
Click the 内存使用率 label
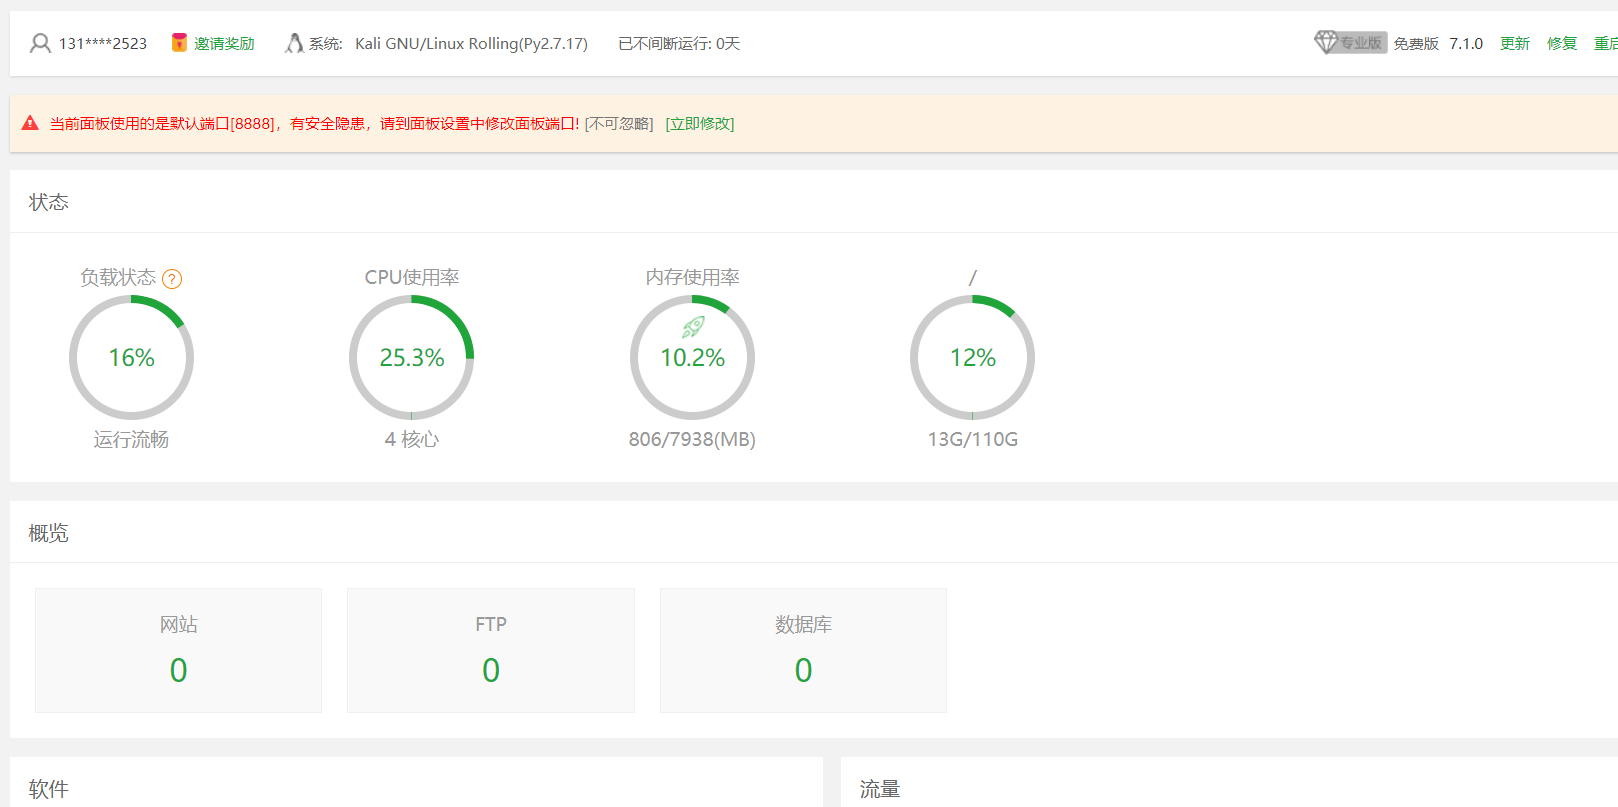[x=692, y=277]
